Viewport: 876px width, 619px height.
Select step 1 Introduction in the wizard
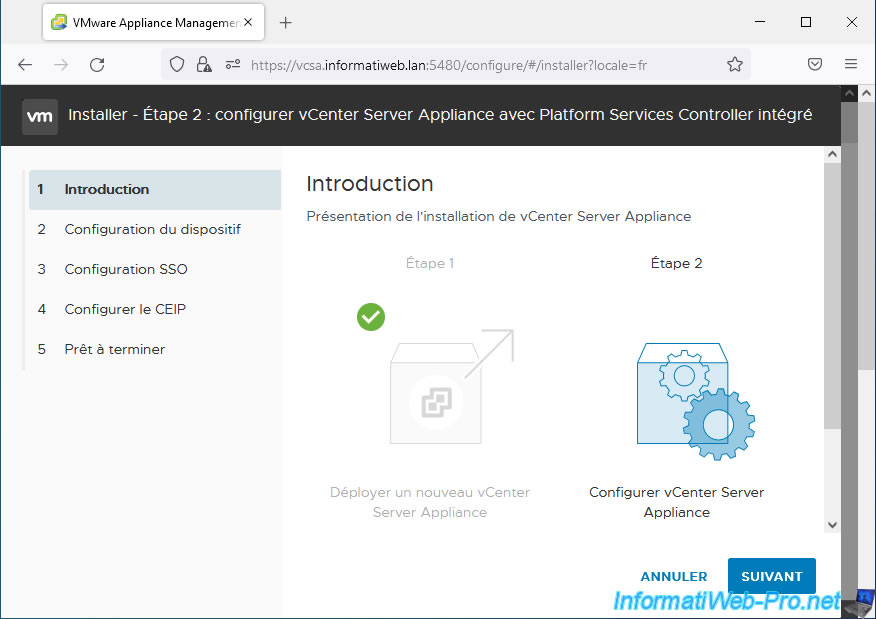click(155, 189)
